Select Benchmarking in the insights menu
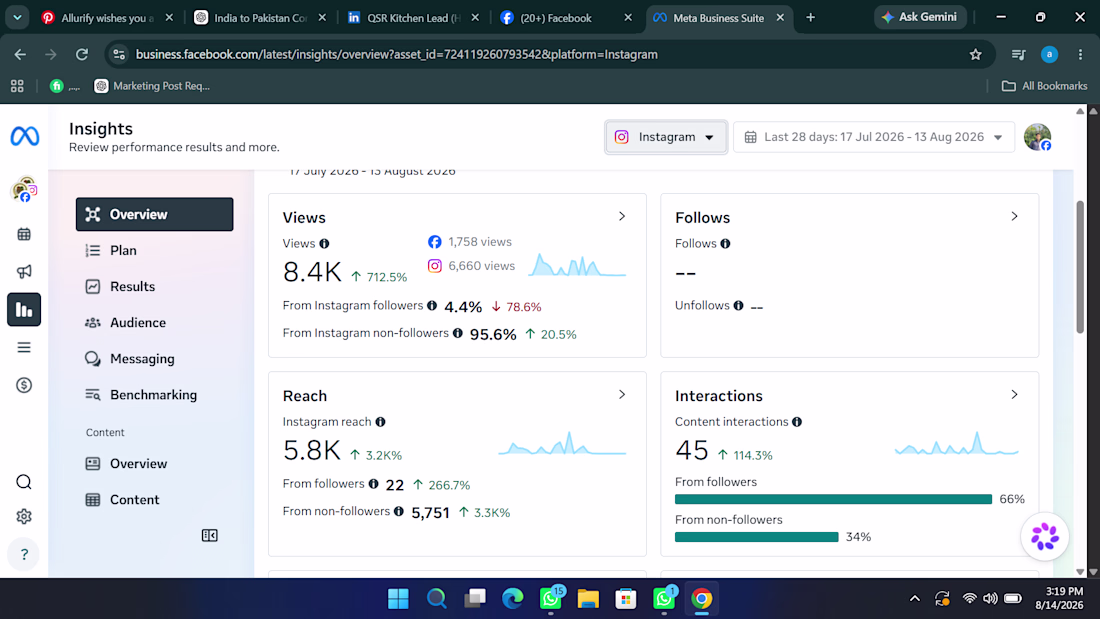The height and width of the screenshot is (619, 1100). pyautogui.click(x=154, y=395)
